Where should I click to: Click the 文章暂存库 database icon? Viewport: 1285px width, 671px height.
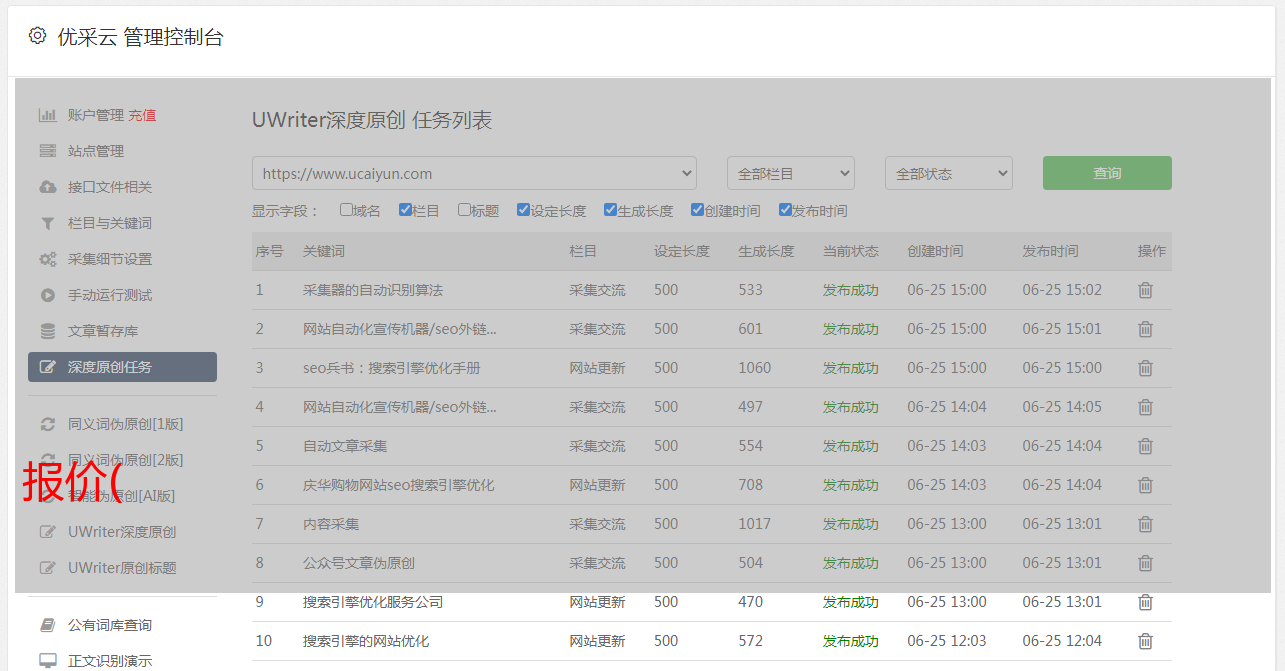[x=47, y=331]
